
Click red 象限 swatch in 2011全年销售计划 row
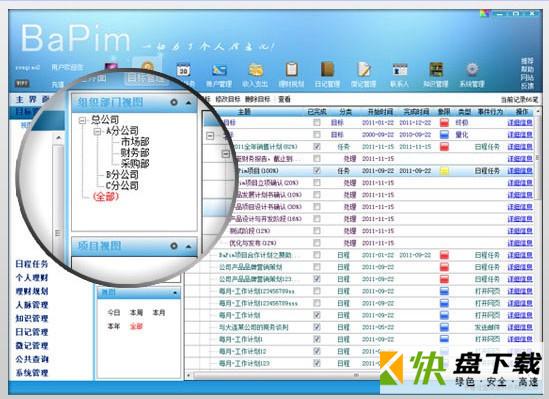click(x=444, y=147)
